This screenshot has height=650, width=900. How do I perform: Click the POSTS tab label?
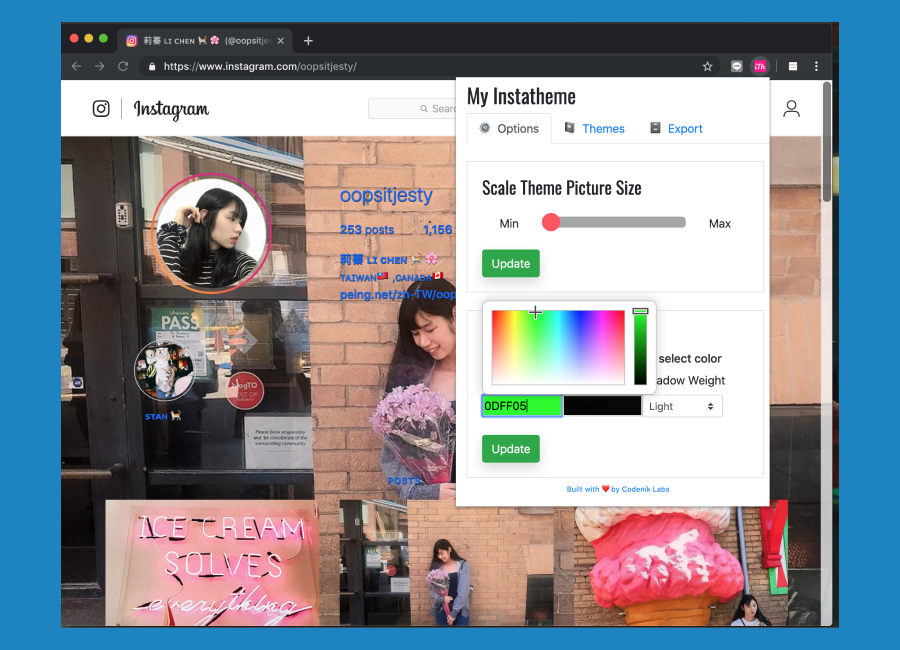[404, 481]
